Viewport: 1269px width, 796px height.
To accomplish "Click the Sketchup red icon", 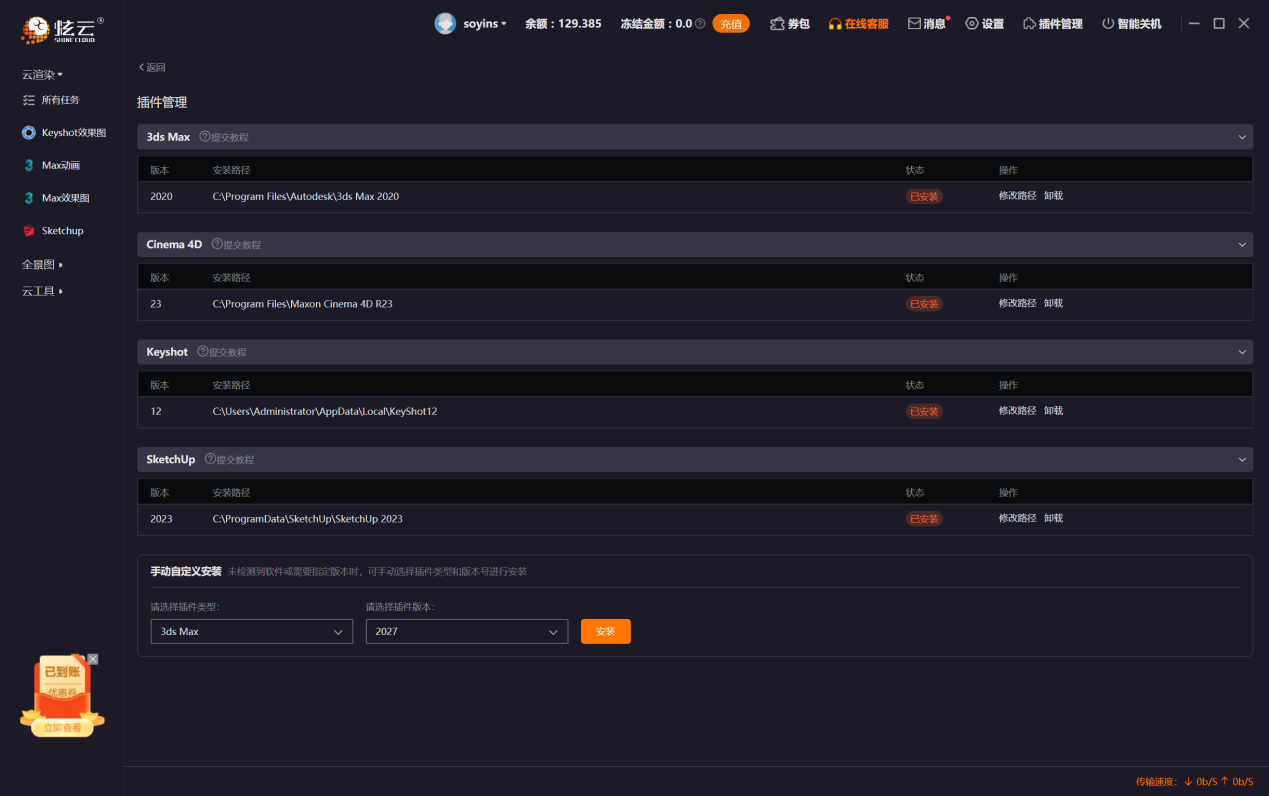I will click(29, 231).
